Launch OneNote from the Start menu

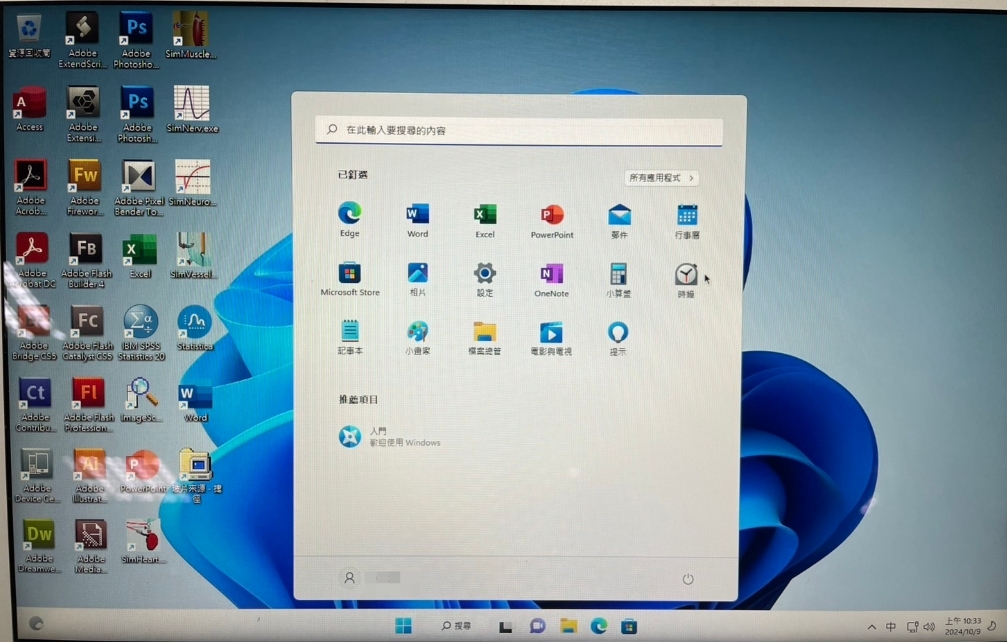(x=551, y=280)
